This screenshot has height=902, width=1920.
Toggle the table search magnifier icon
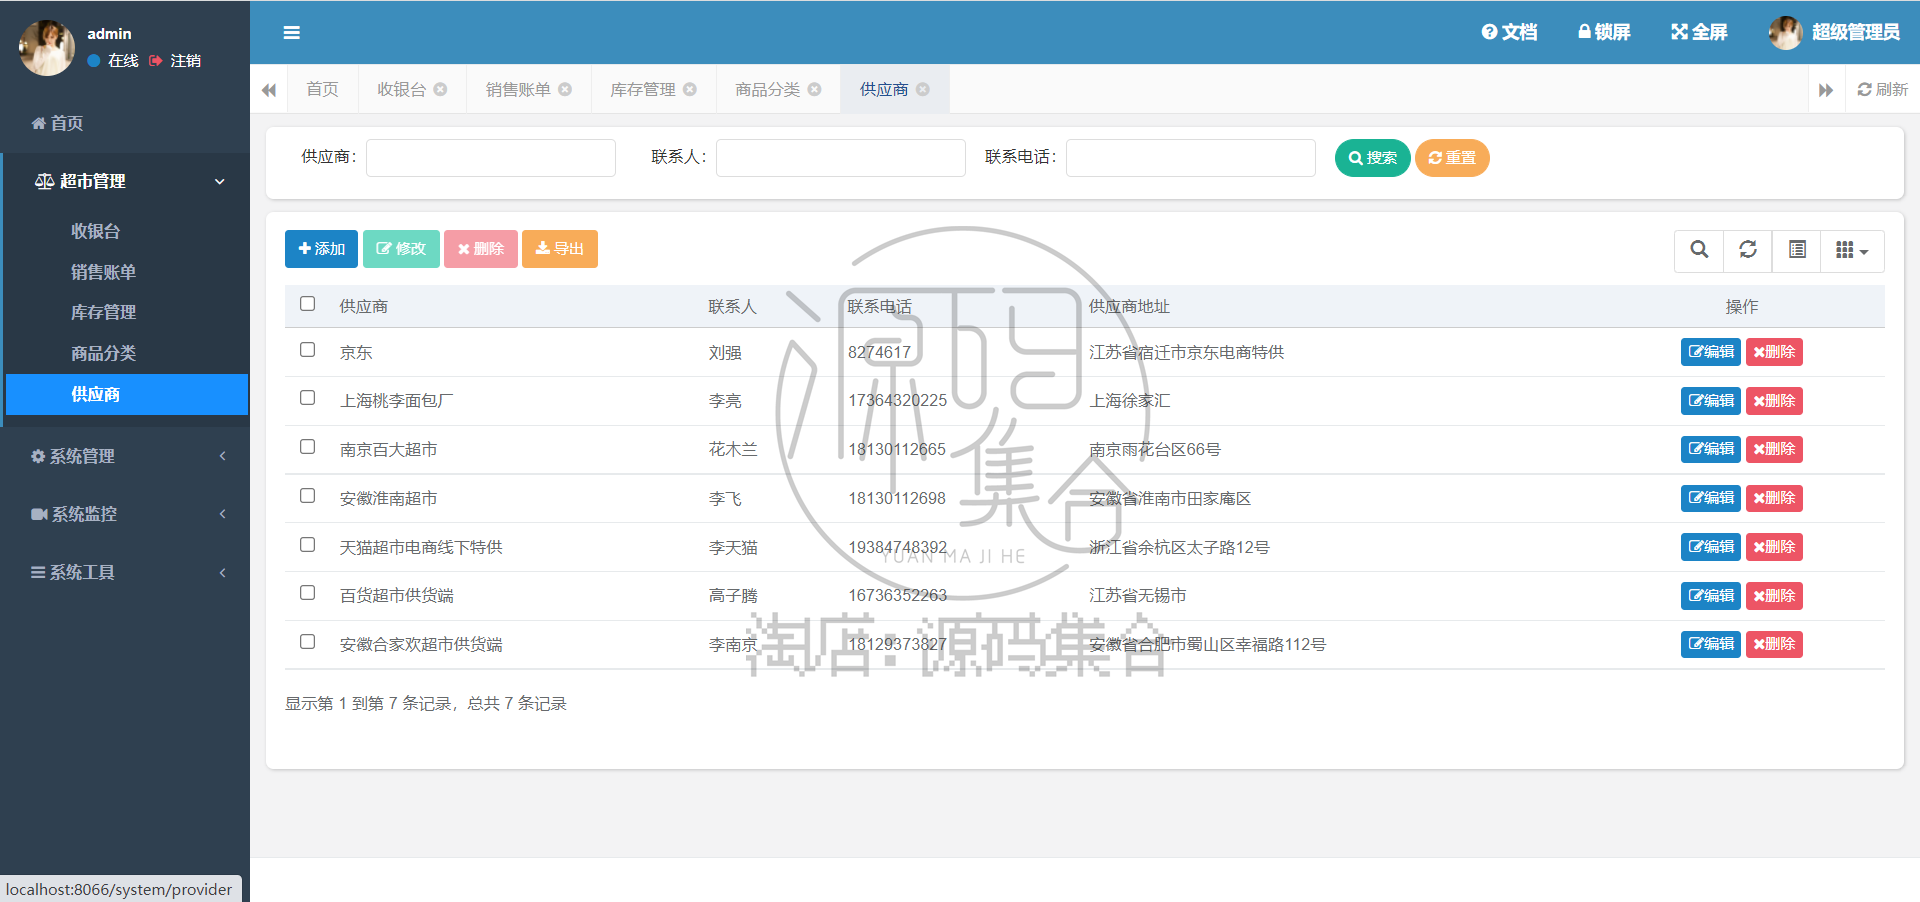click(1699, 250)
